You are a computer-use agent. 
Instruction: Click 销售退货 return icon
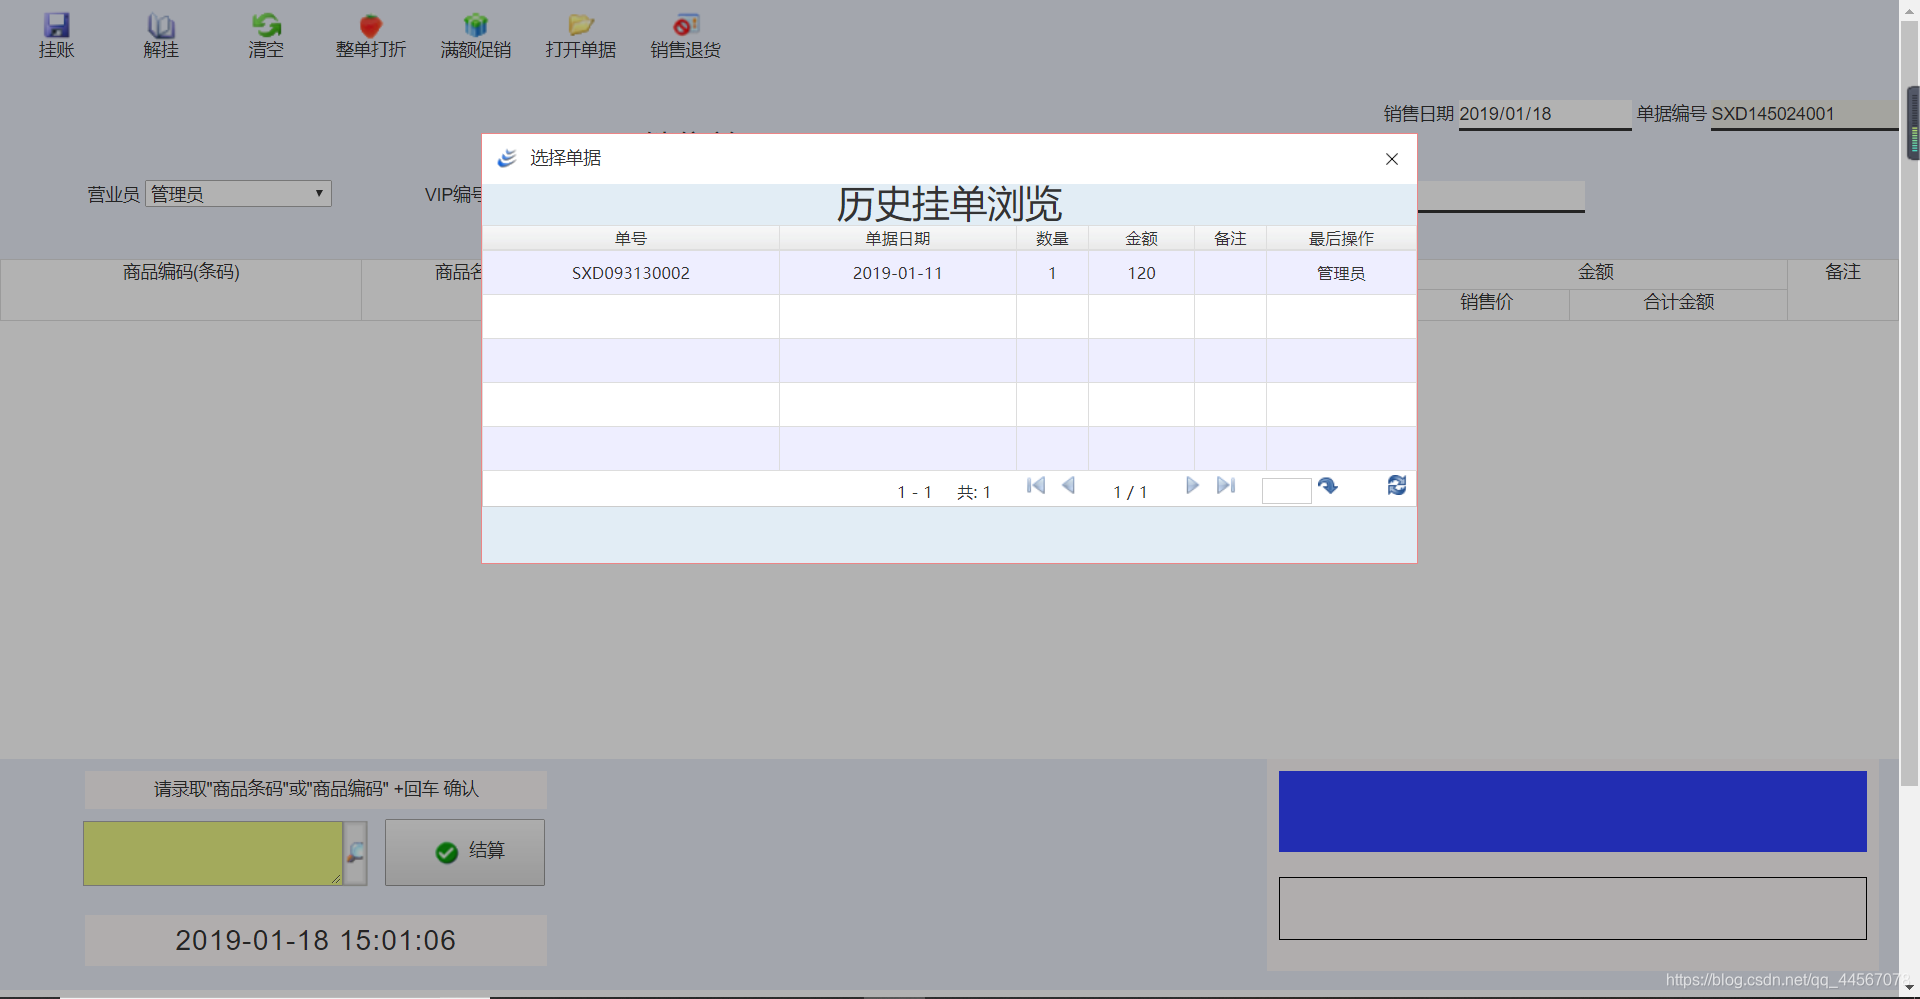pos(686,25)
